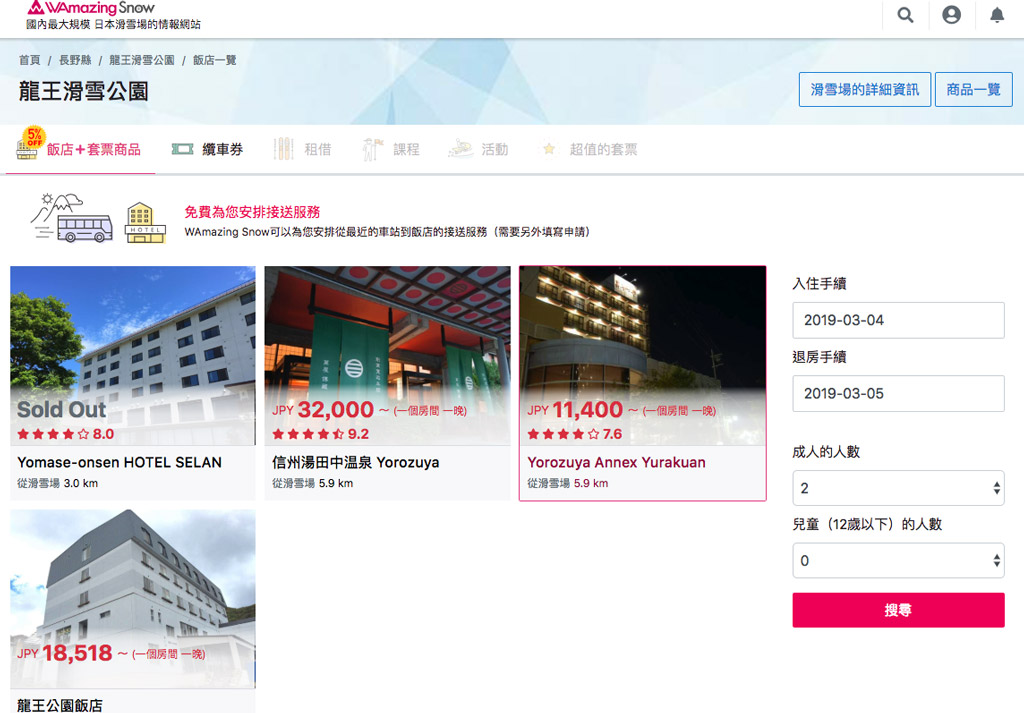This screenshot has width=1024, height=713.
Task: Select the Yorozuya Annex Yurakuan hotel title
Action: pos(616,462)
